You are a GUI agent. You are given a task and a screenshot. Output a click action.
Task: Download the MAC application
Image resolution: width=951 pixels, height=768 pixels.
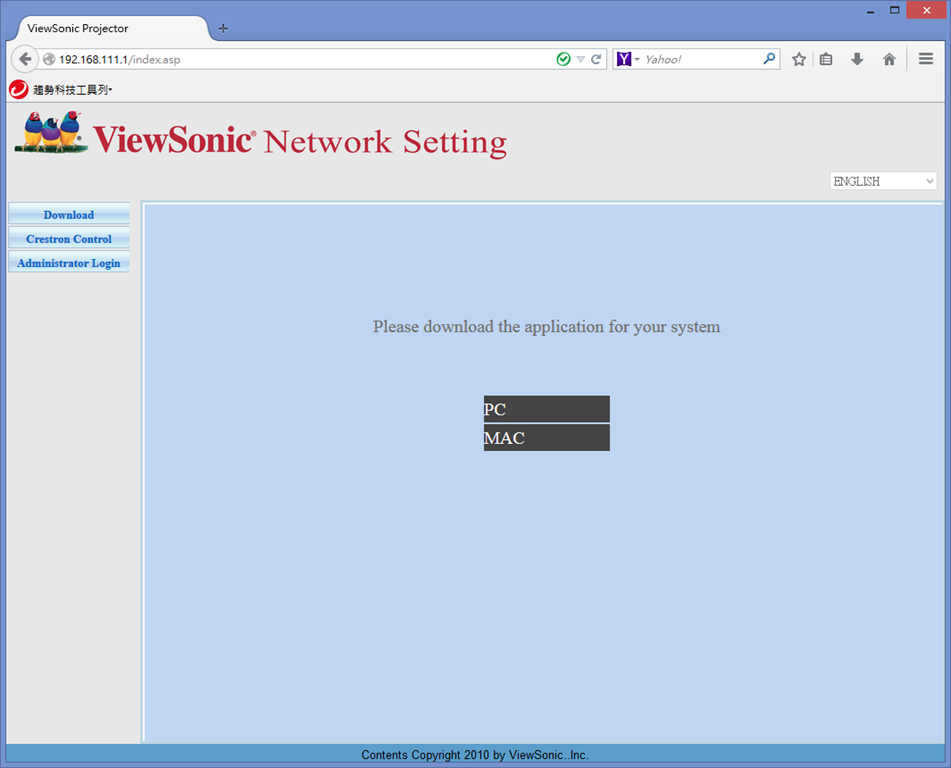(x=546, y=437)
